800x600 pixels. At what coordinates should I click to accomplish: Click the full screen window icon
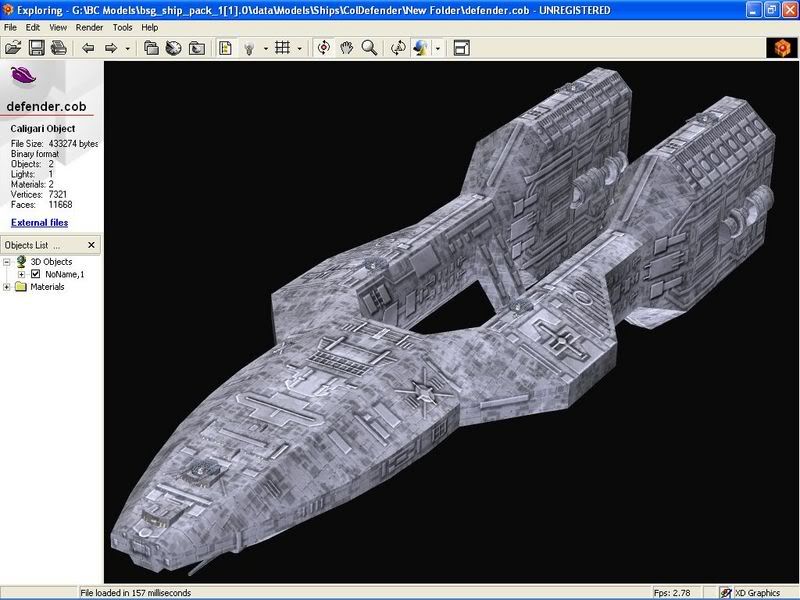tap(462, 48)
